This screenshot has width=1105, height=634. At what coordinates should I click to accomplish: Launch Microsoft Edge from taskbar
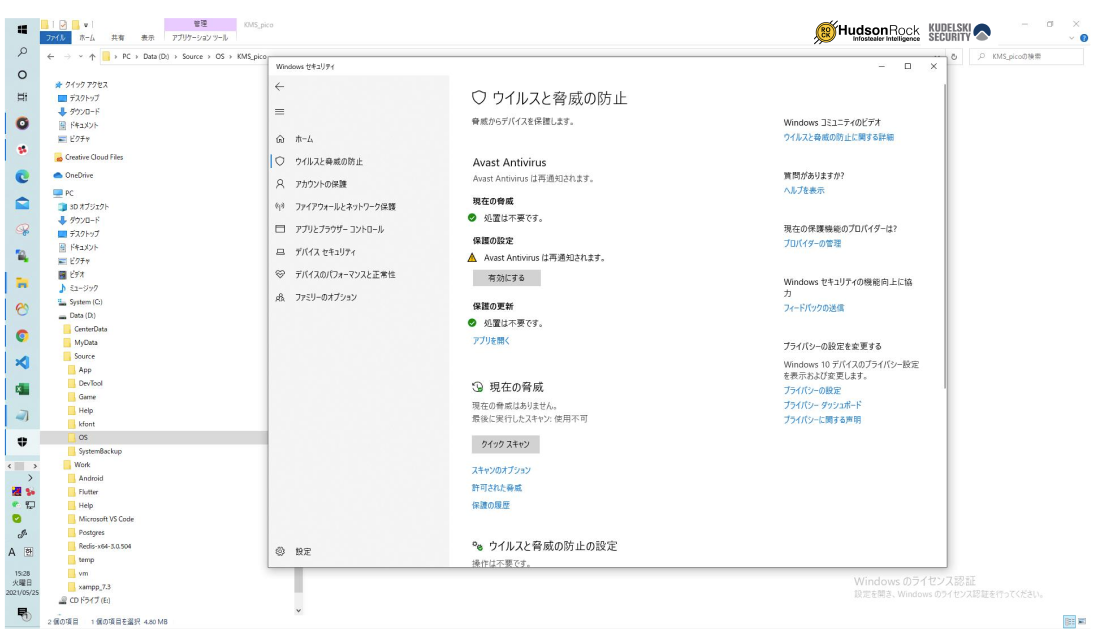click(x=23, y=176)
